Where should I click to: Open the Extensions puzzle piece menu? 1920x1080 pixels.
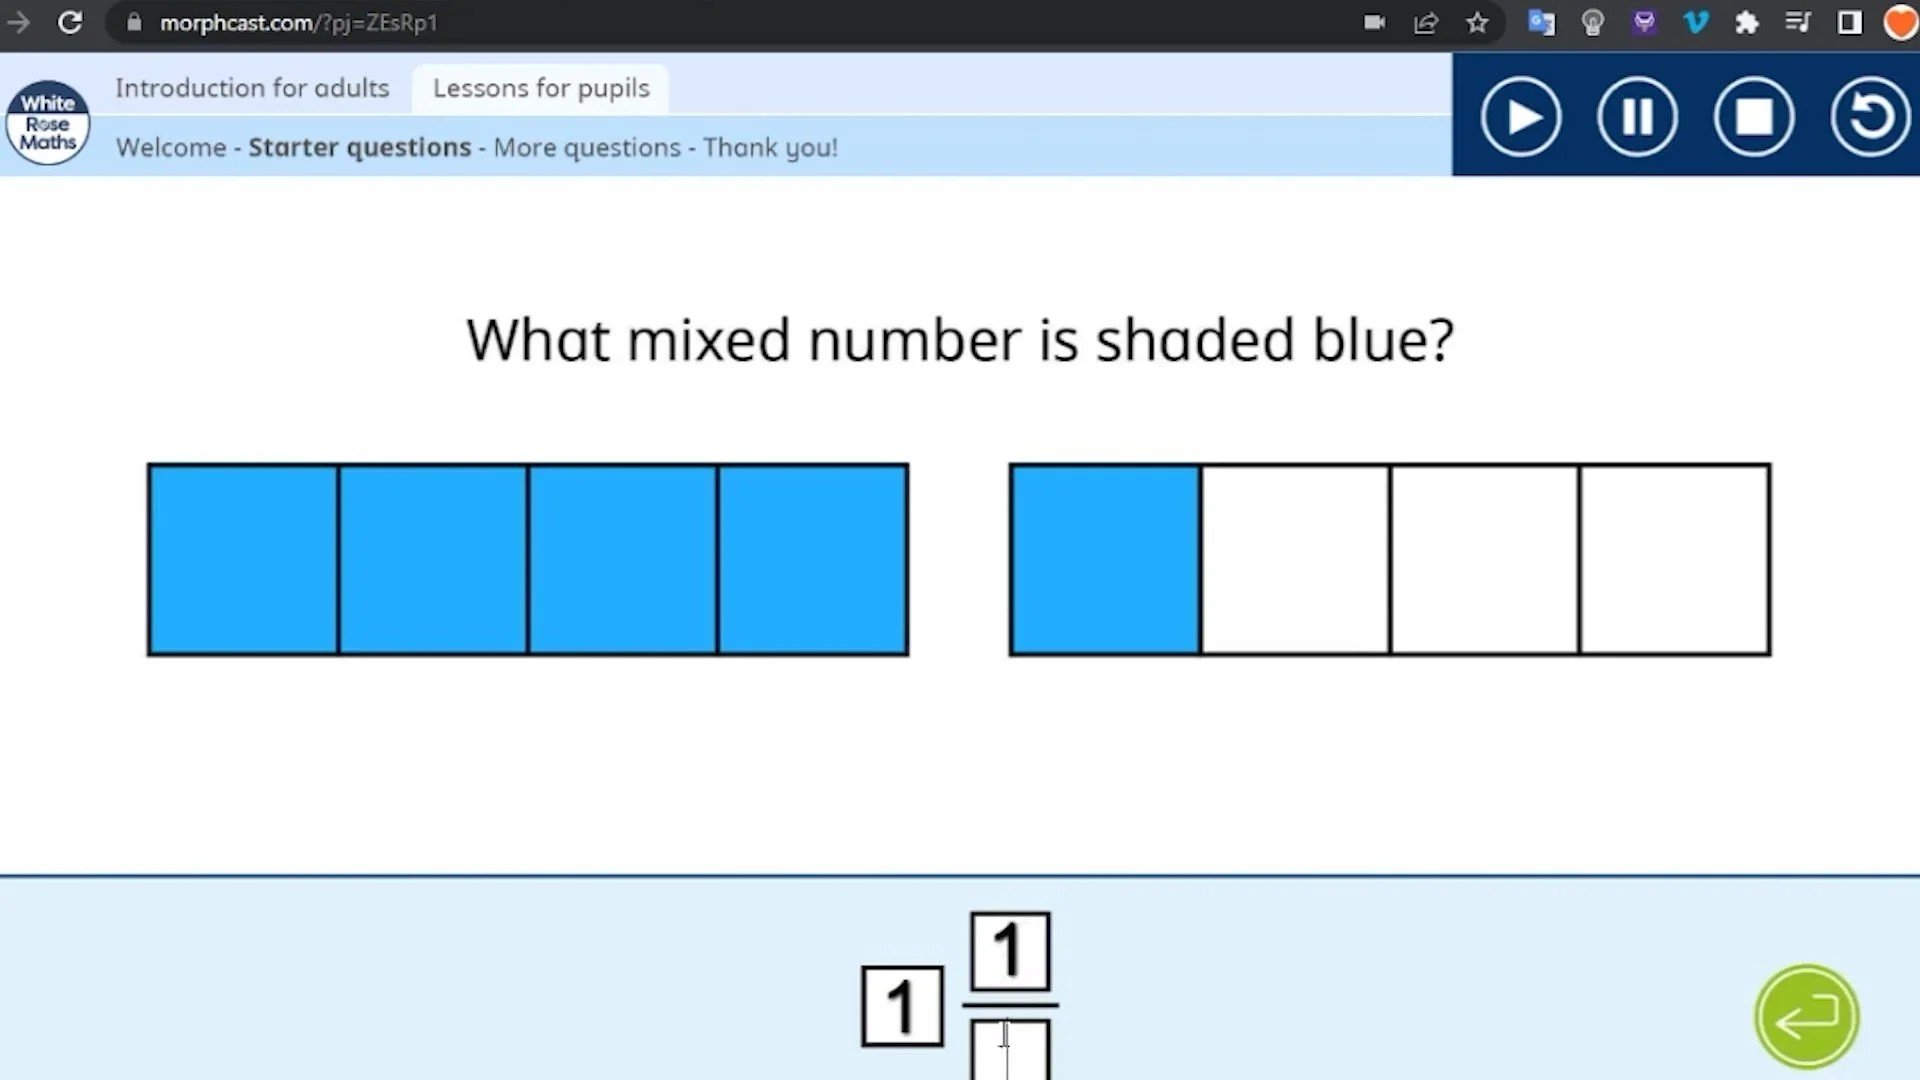(x=1747, y=22)
